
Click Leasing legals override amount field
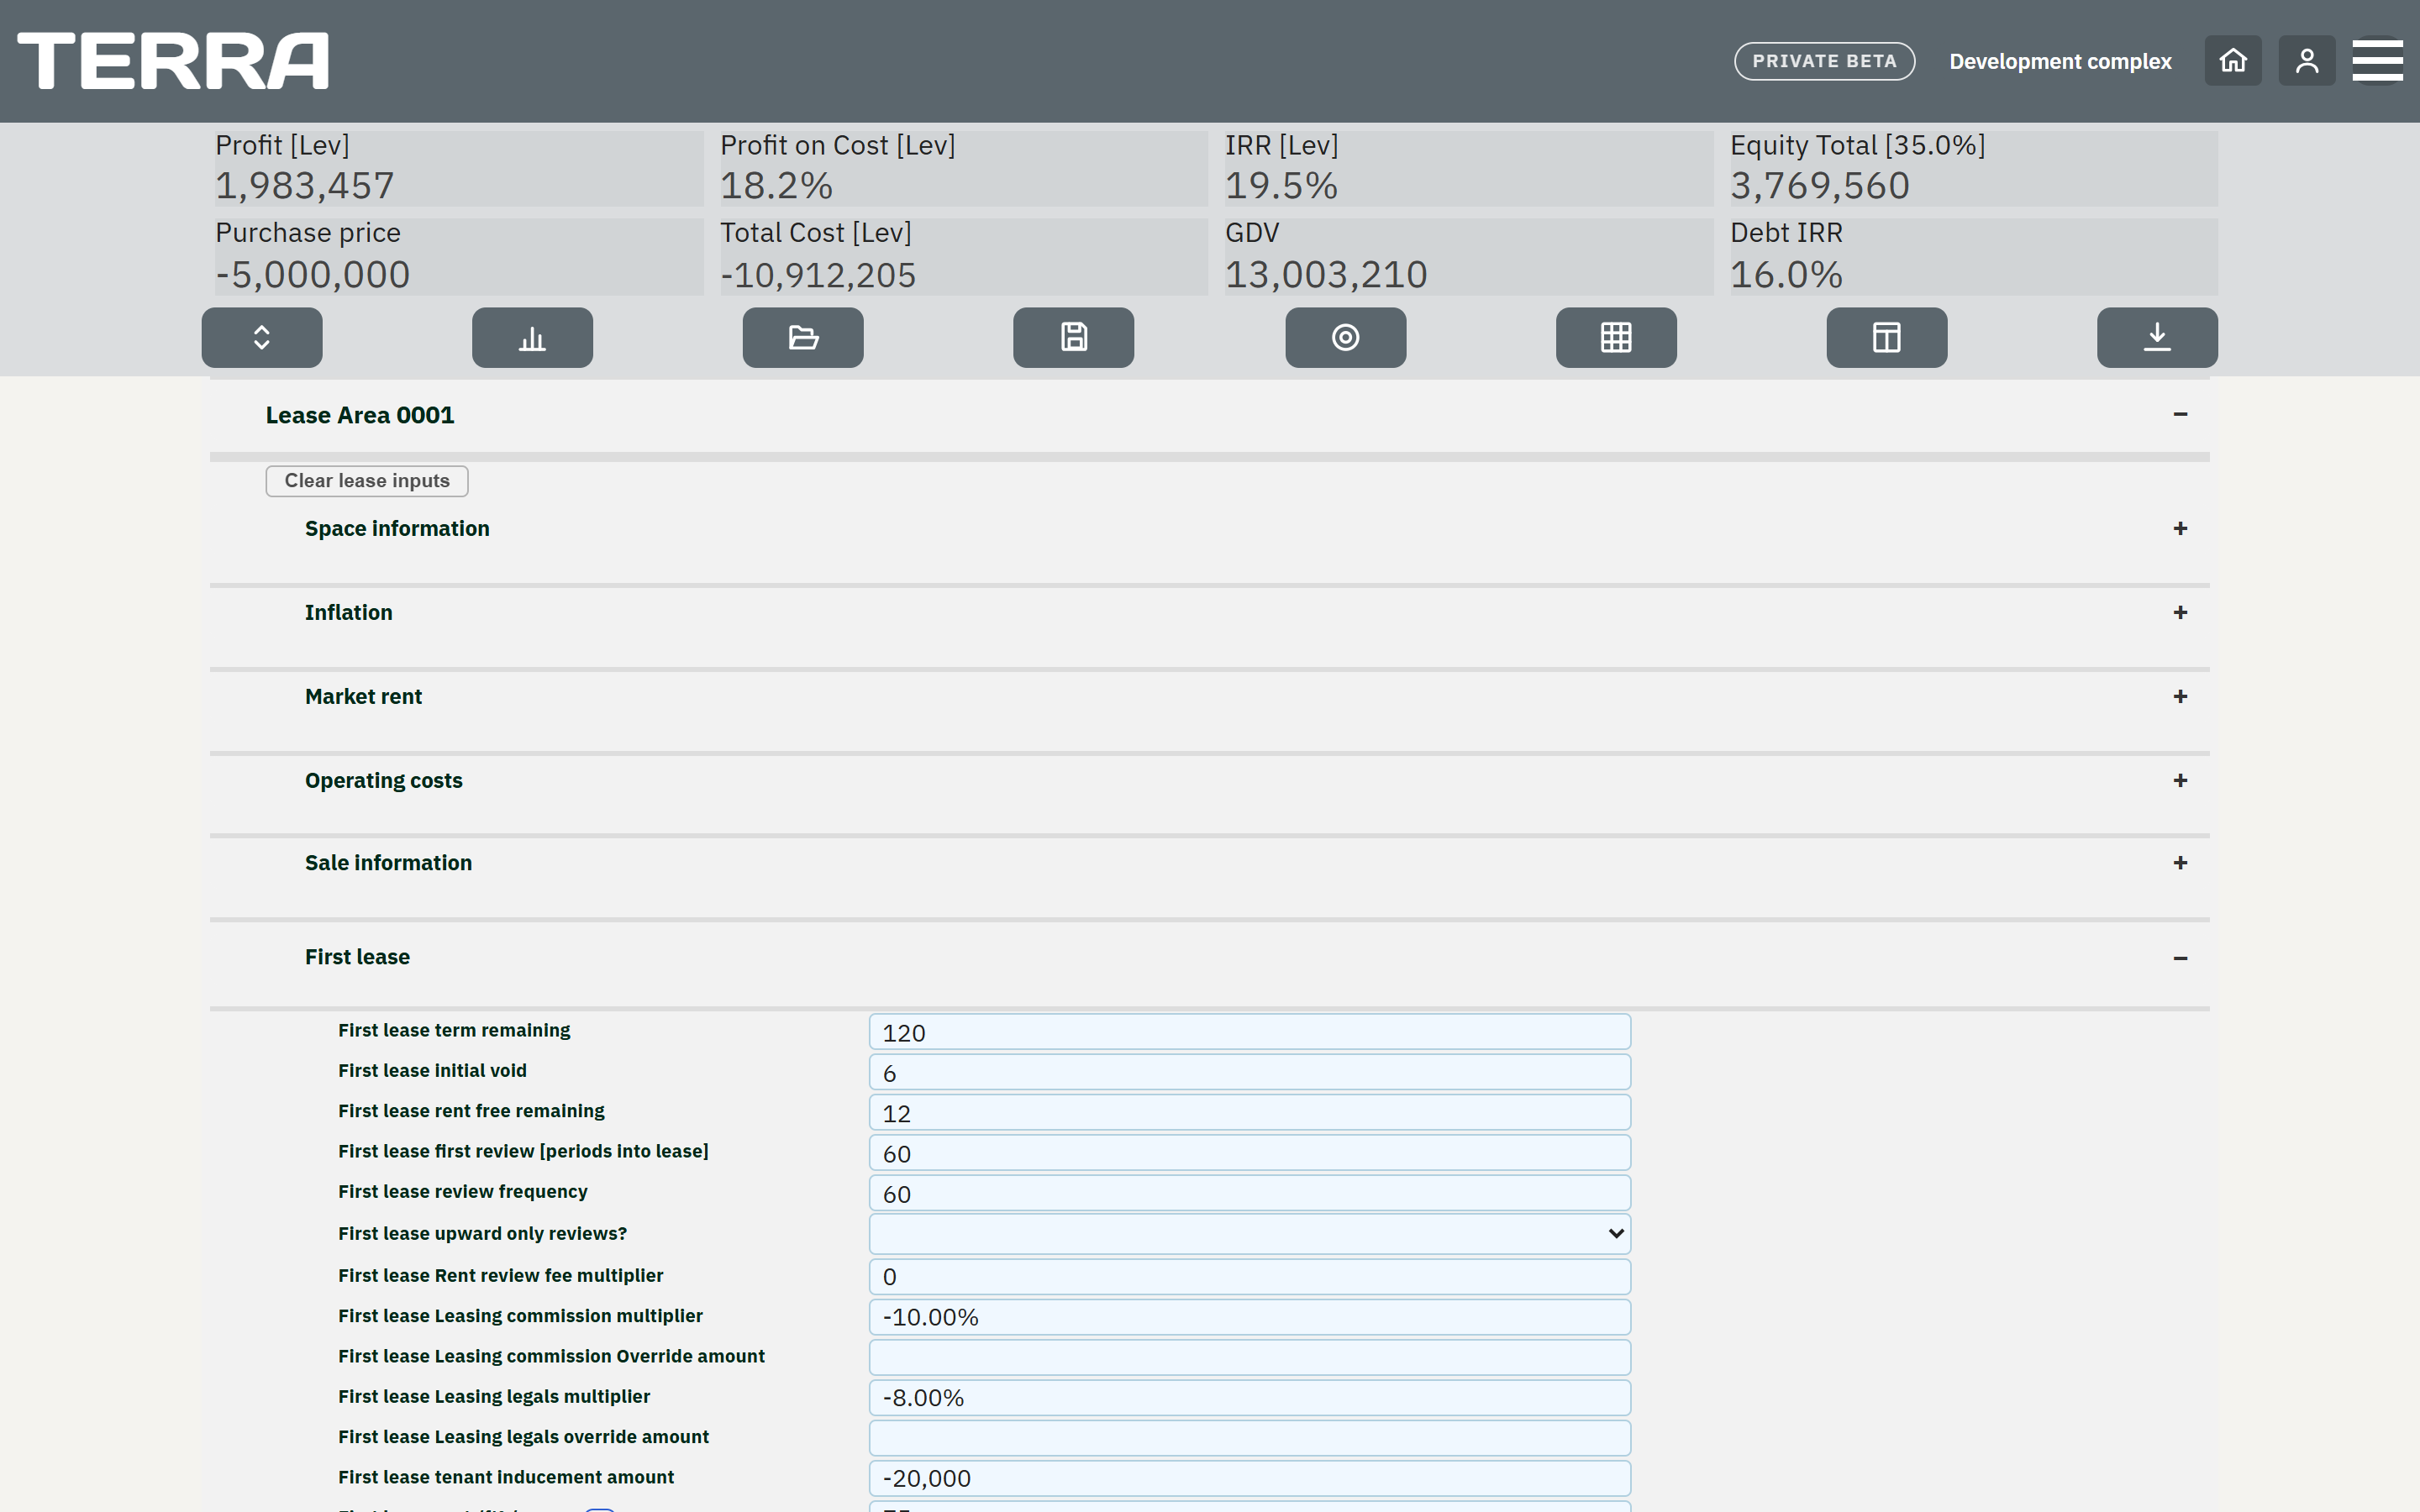pos(1250,1438)
